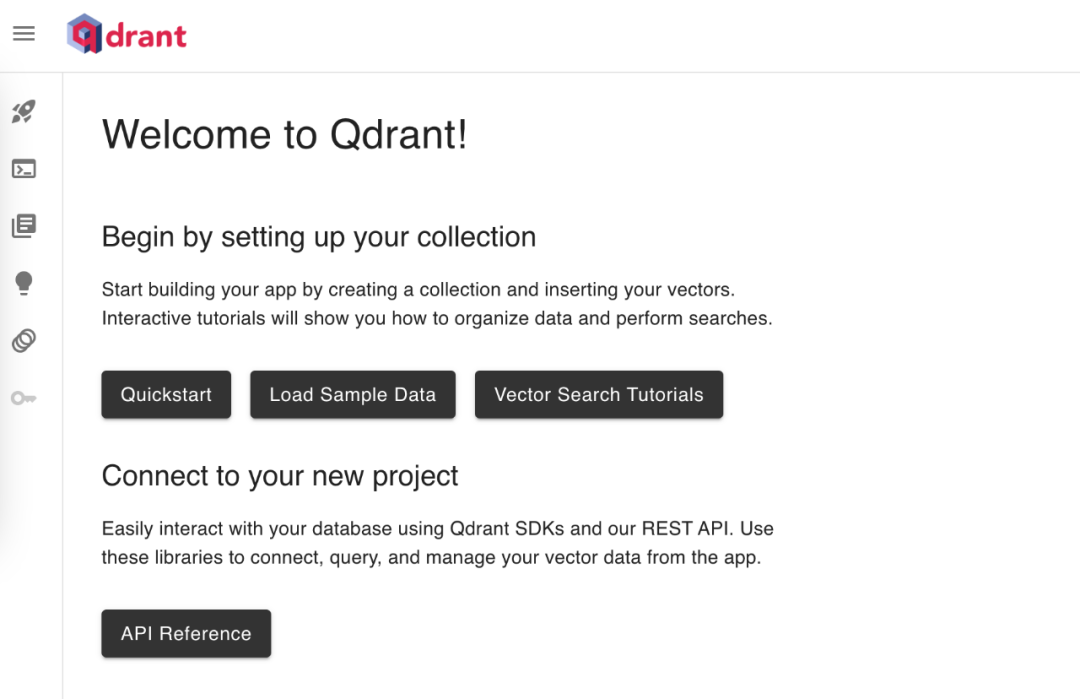Click 'Connect to your new project' heading
This screenshot has width=1080, height=699.
280,476
